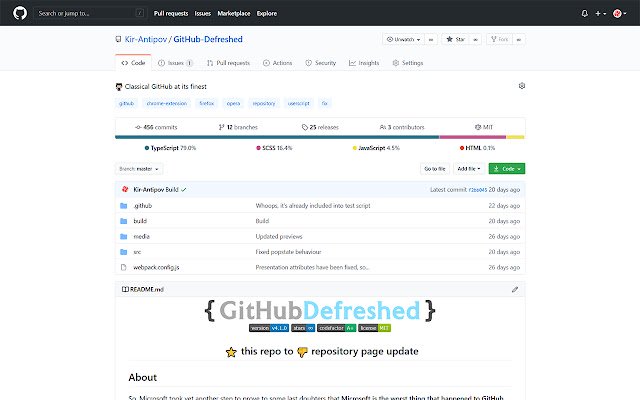640x400 pixels.
Task: Open the repository topic tag
Action: click(264, 103)
